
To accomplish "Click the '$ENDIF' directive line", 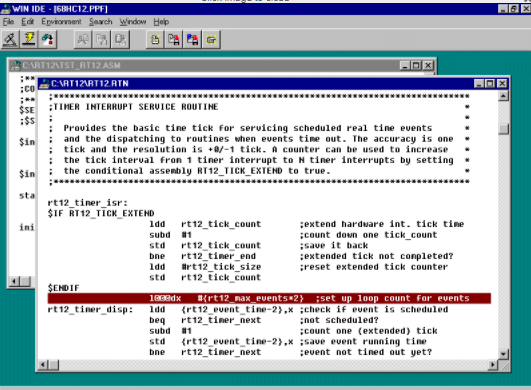I will [63, 288].
